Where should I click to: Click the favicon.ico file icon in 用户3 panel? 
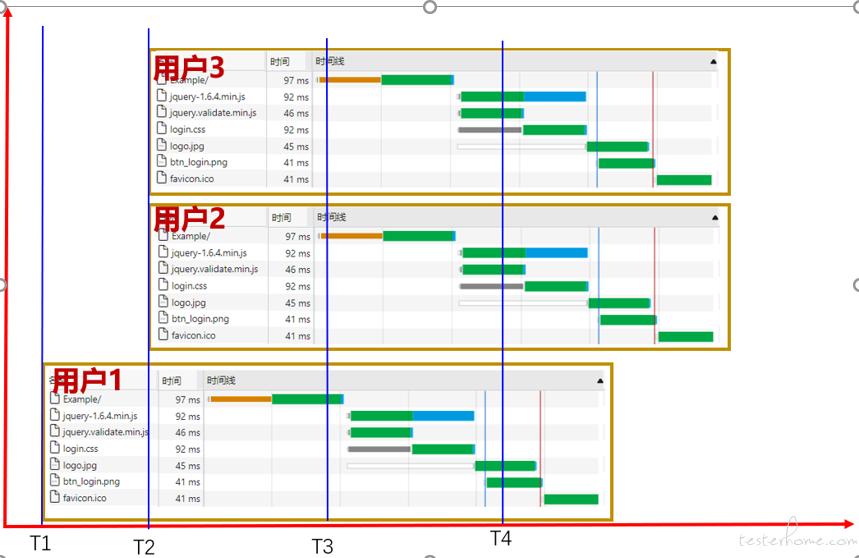[x=161, y=179]
